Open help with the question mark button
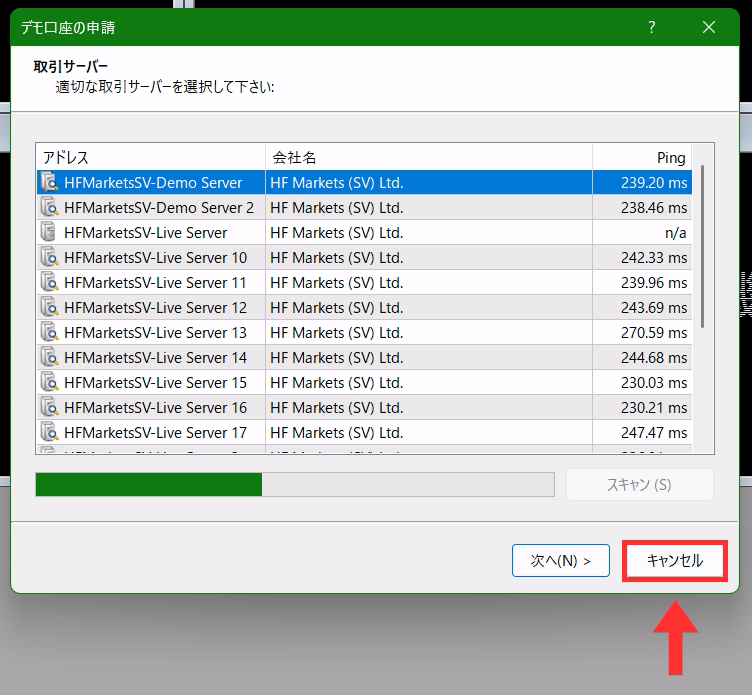 tap(652, 27)
